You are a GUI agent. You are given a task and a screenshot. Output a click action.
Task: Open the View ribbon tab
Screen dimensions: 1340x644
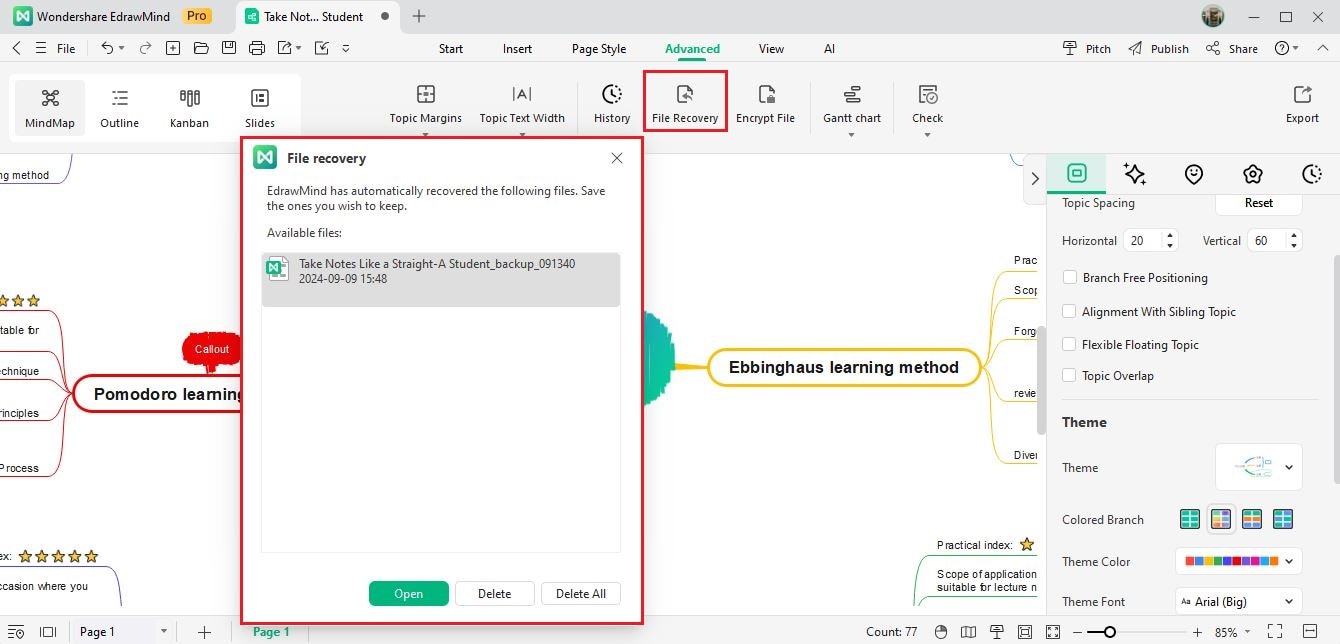click(771, 48)
